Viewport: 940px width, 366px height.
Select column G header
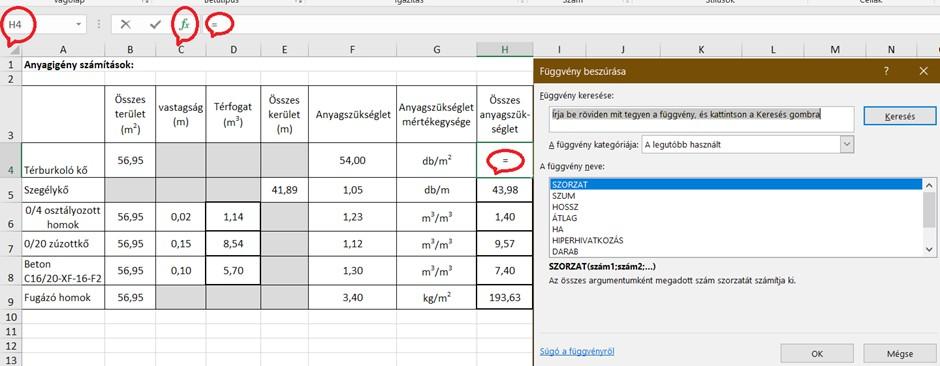[436, 50]
